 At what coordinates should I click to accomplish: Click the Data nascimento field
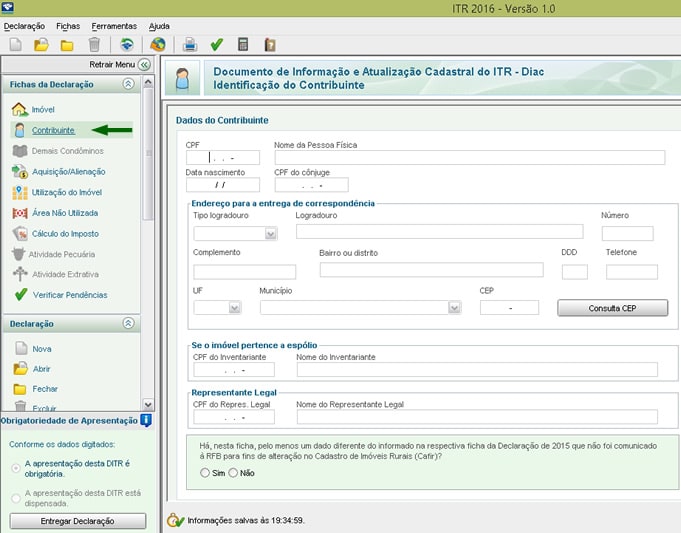(x=223, y=185)
